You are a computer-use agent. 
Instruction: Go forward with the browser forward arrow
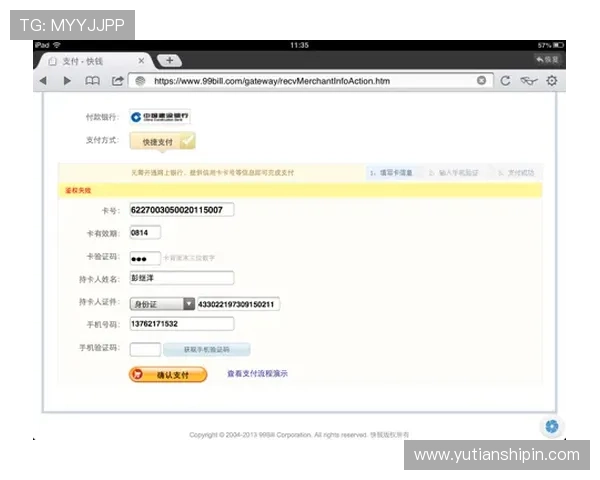[x=67, y=81]
